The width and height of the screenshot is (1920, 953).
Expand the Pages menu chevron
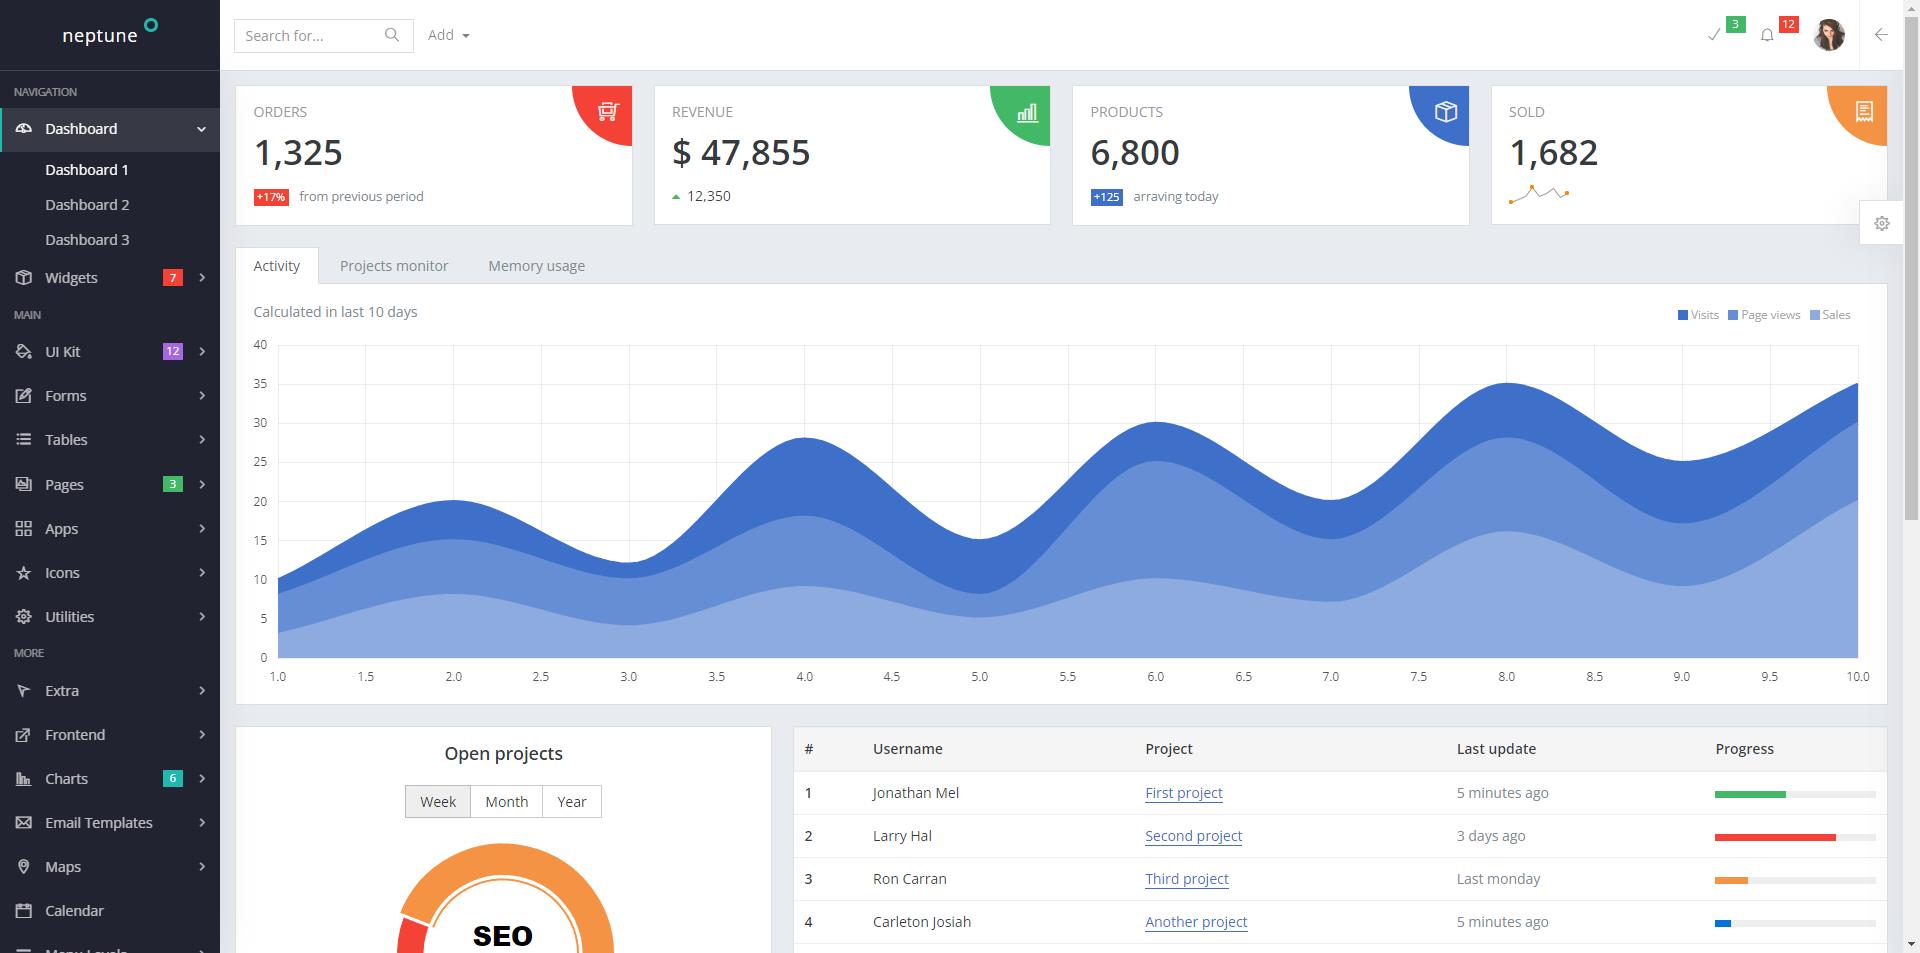coord(202,484)
